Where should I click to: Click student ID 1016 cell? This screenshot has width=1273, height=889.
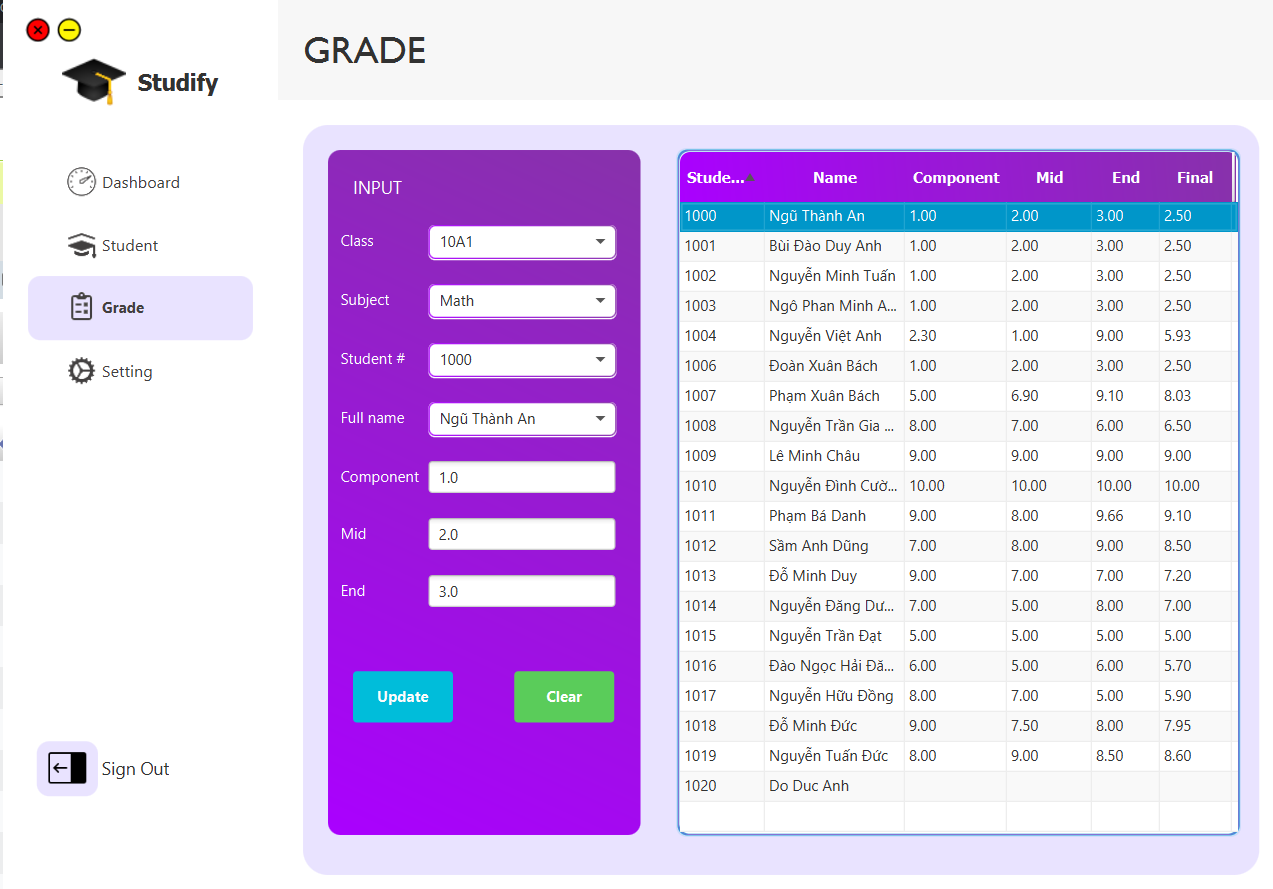point(722,666)
